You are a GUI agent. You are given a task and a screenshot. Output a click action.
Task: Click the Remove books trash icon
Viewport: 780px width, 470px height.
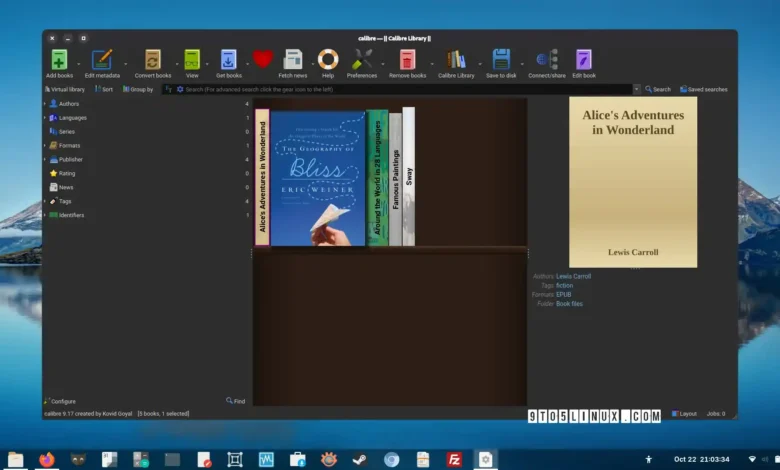[407, 60]
